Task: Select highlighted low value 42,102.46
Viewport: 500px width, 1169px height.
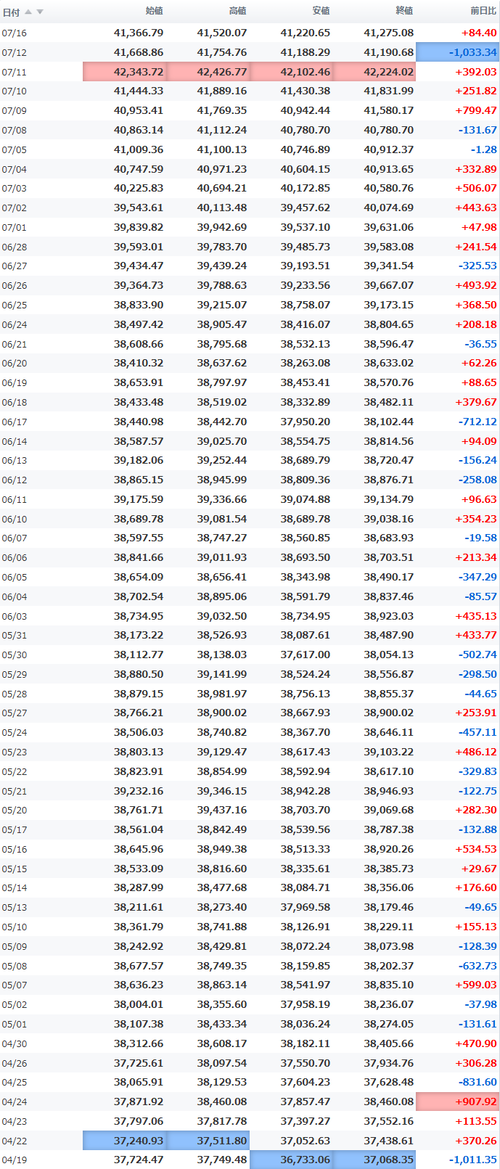Action: click(x=291, y=72)
